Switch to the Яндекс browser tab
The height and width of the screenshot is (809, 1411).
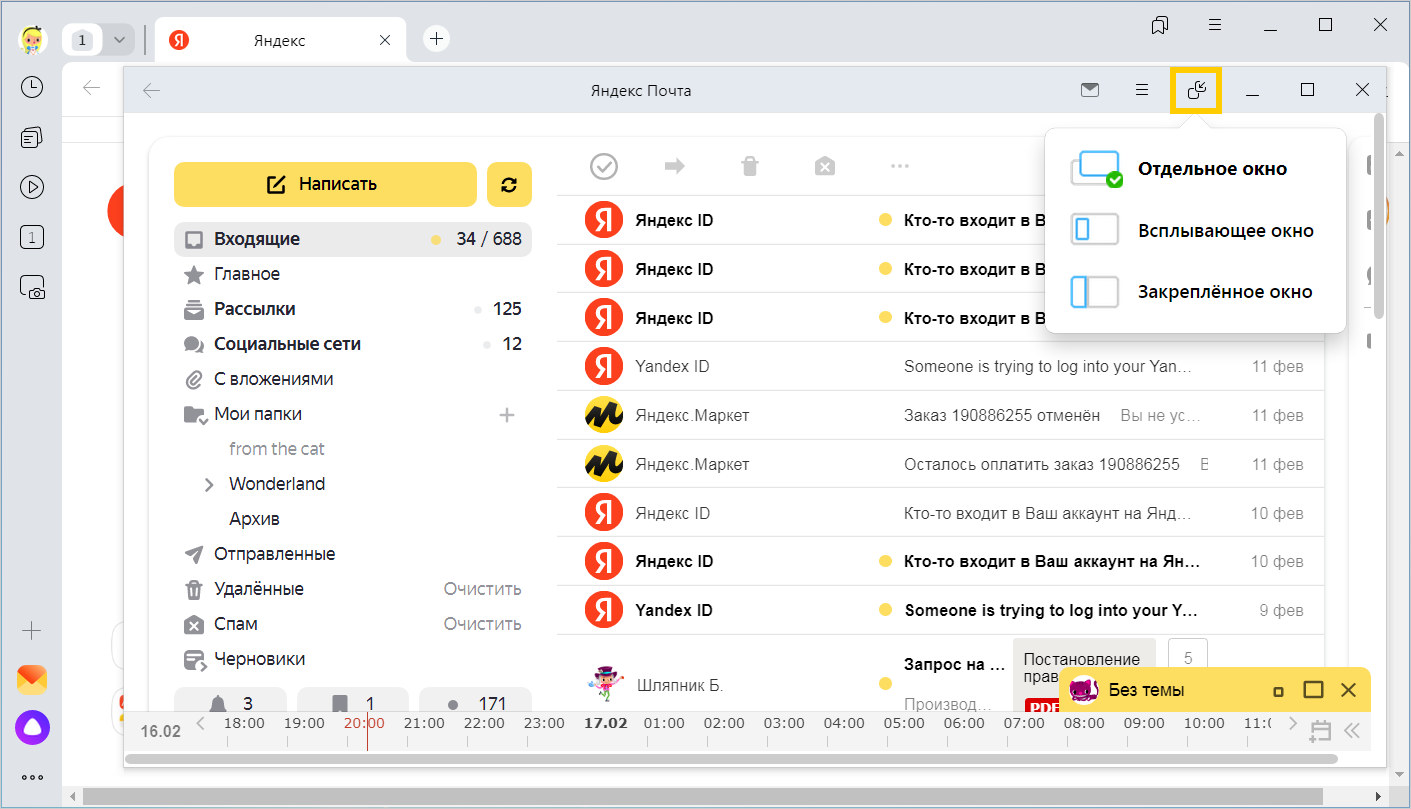tap(280, 40)
